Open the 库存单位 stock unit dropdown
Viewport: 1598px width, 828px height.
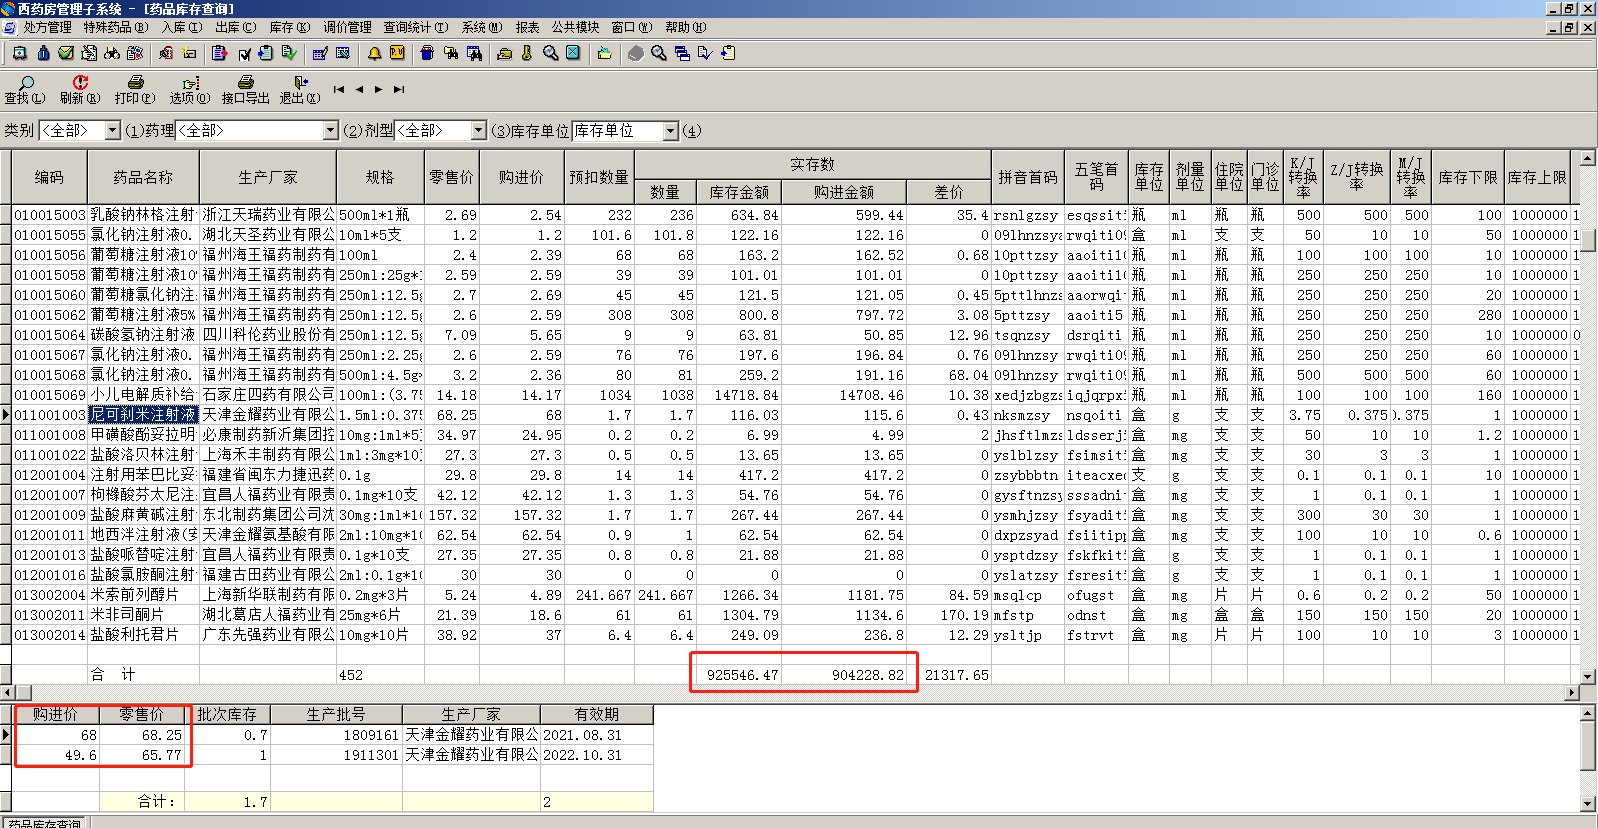[x=671, y=131]
